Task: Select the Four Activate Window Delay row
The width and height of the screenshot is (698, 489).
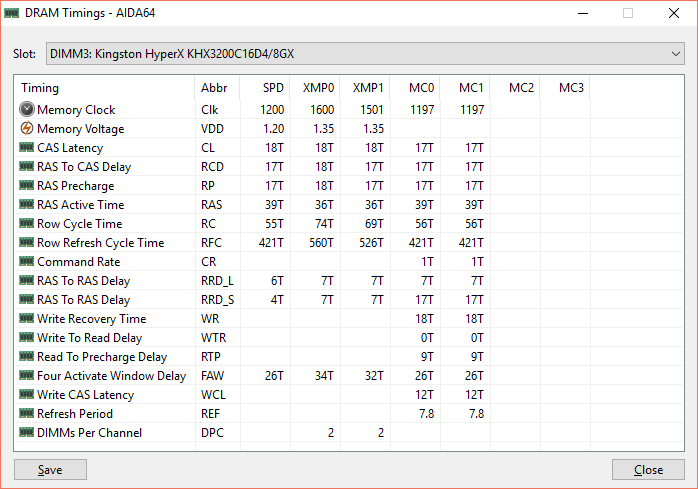Action: point(110,376)
